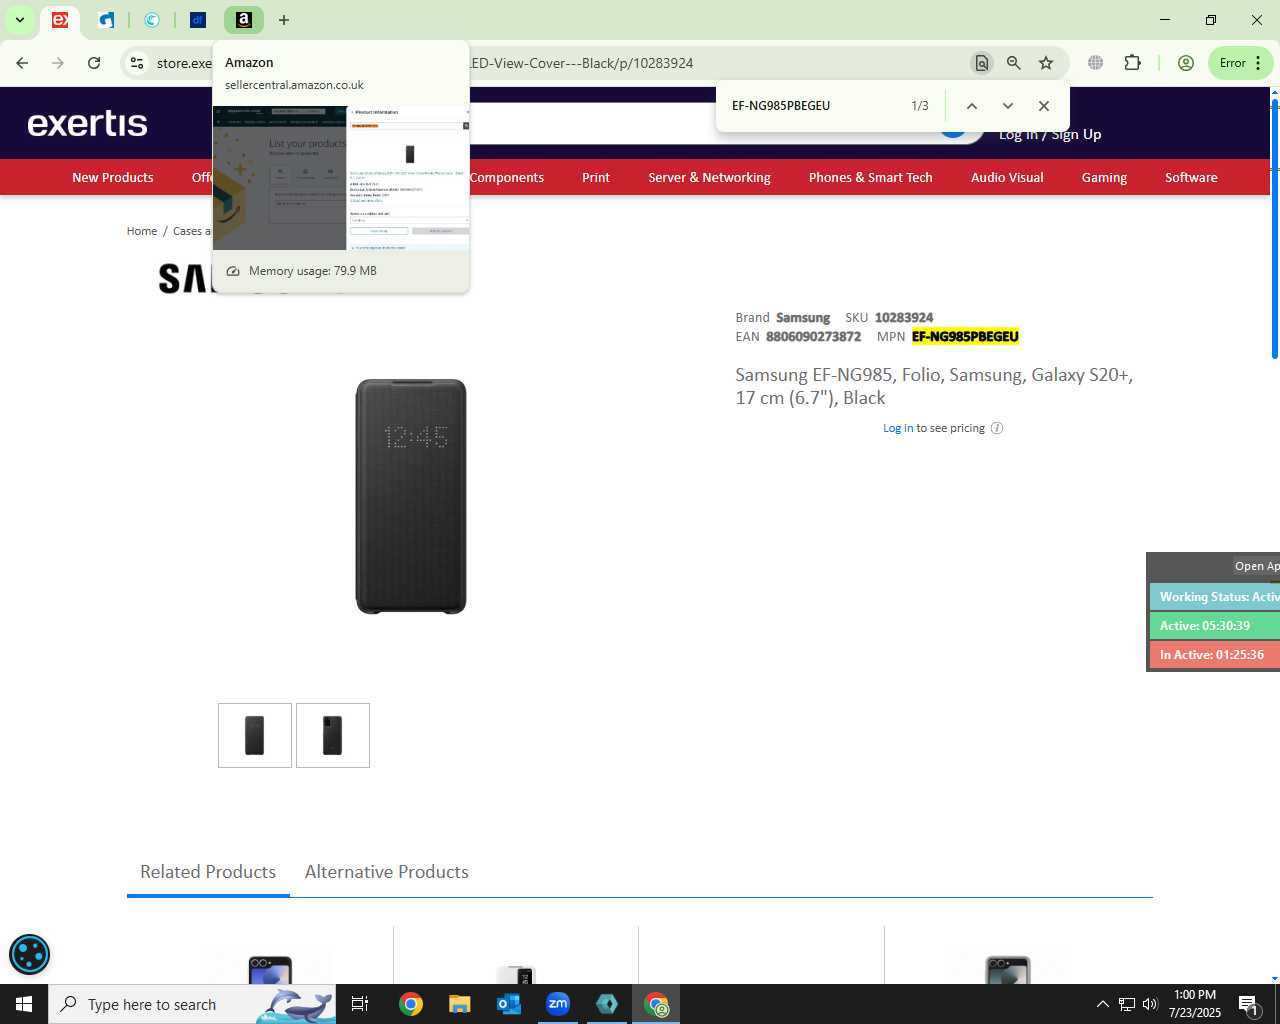1280x1024 pixels.
Task: Click the Error menu button in Chrome
Action: point(1240,63)
